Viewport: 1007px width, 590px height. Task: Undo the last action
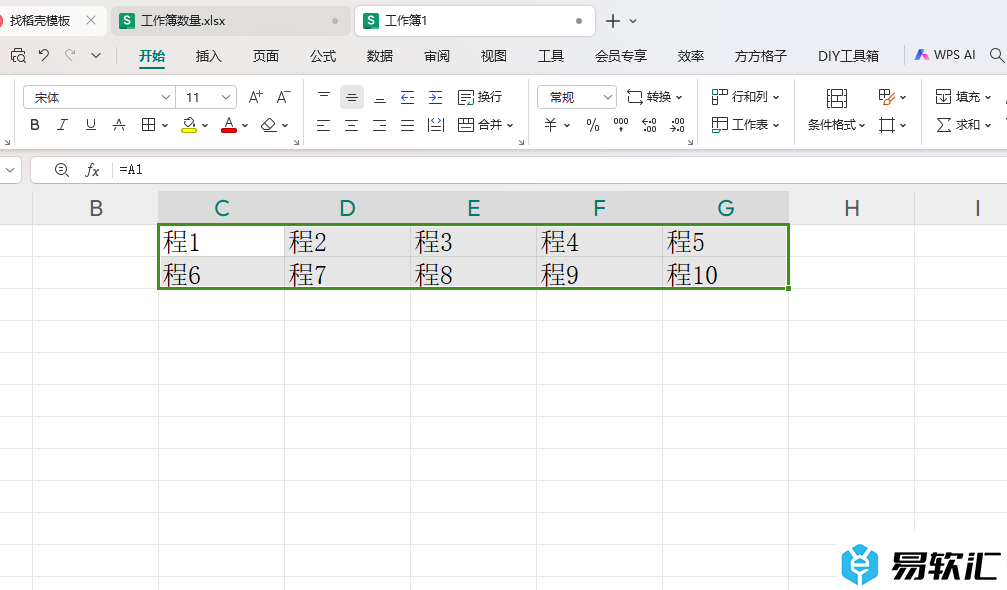(44, 55)
